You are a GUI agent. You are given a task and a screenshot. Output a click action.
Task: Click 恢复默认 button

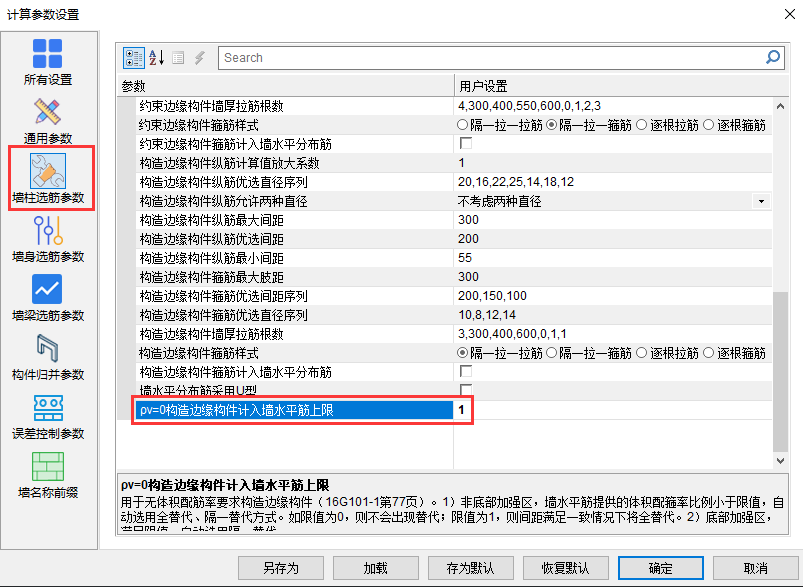565,568
